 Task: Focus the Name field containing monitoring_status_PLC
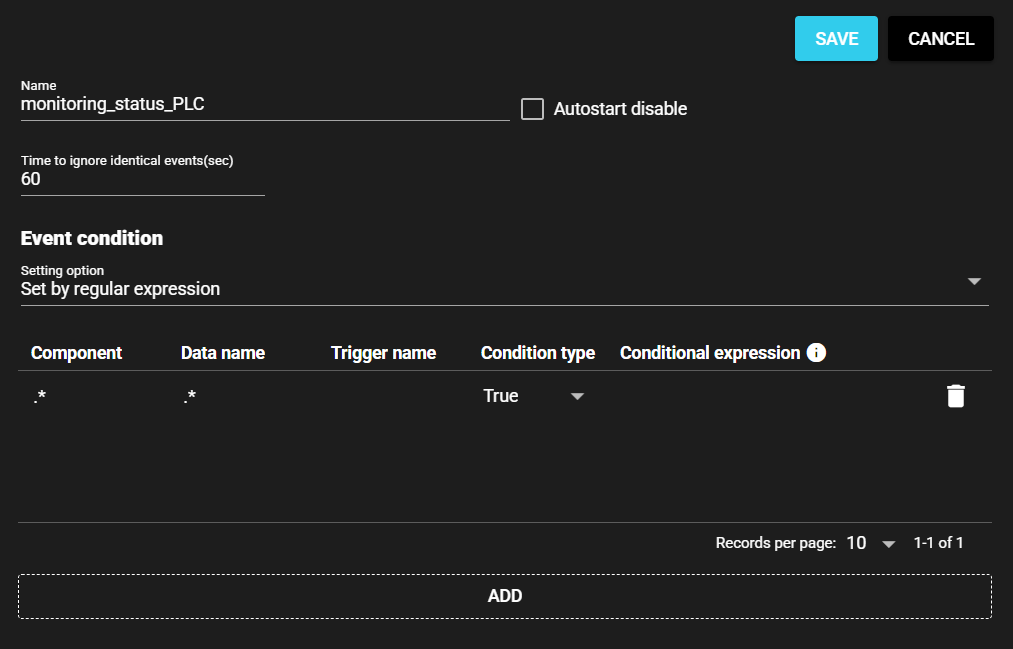pyautogui.click(x=264, y=104)
